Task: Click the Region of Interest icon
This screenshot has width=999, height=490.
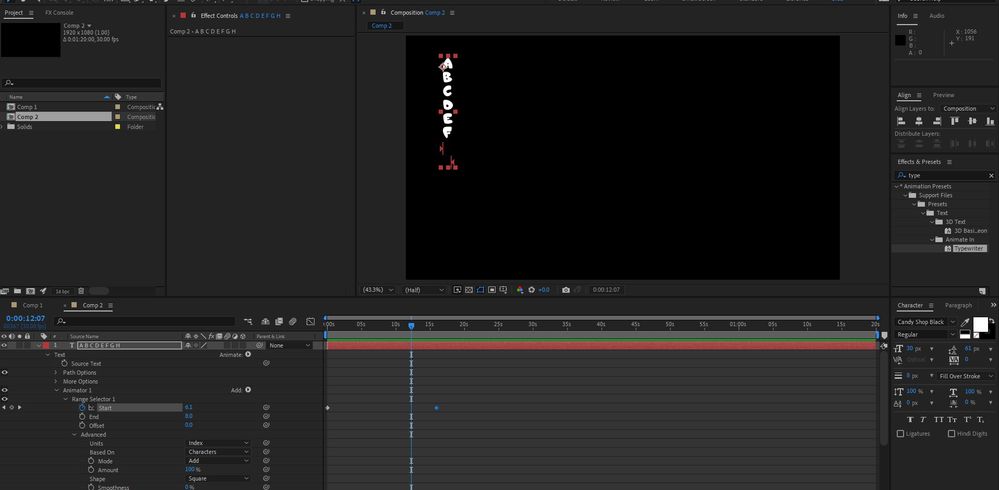Action: [492, 289]
